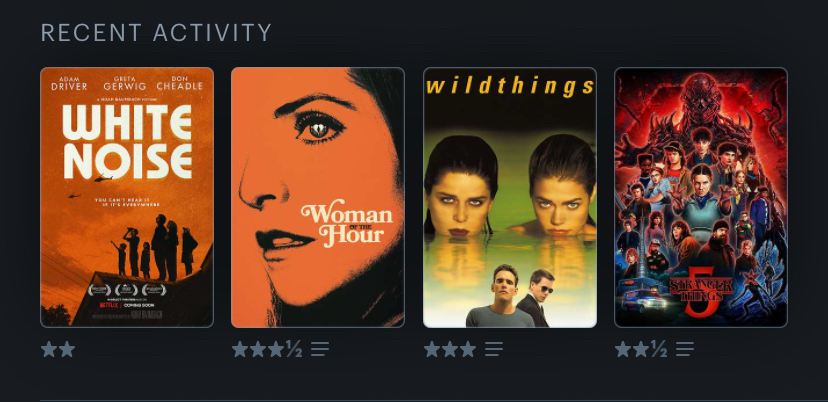828x402 pixels.
Task: Select the Stranger Things 5 poster
Action: [x=701, y=198]
